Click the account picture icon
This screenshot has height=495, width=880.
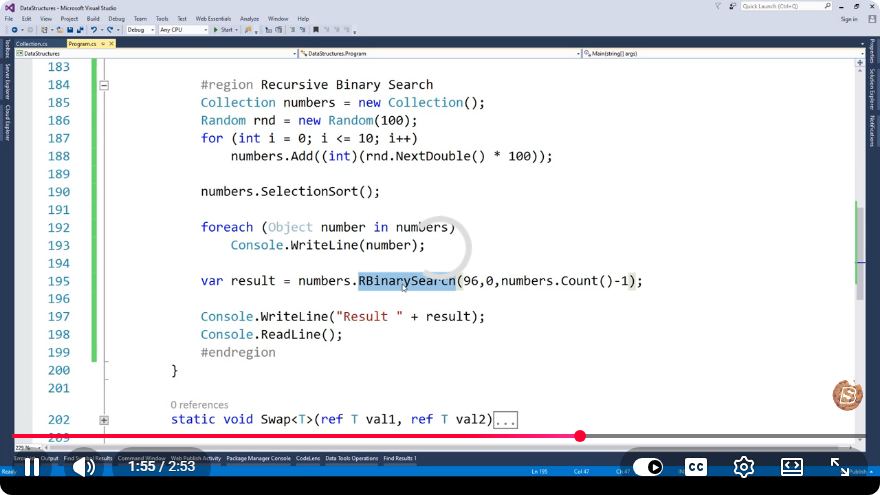pyautogui.click(x=872, y=19)
